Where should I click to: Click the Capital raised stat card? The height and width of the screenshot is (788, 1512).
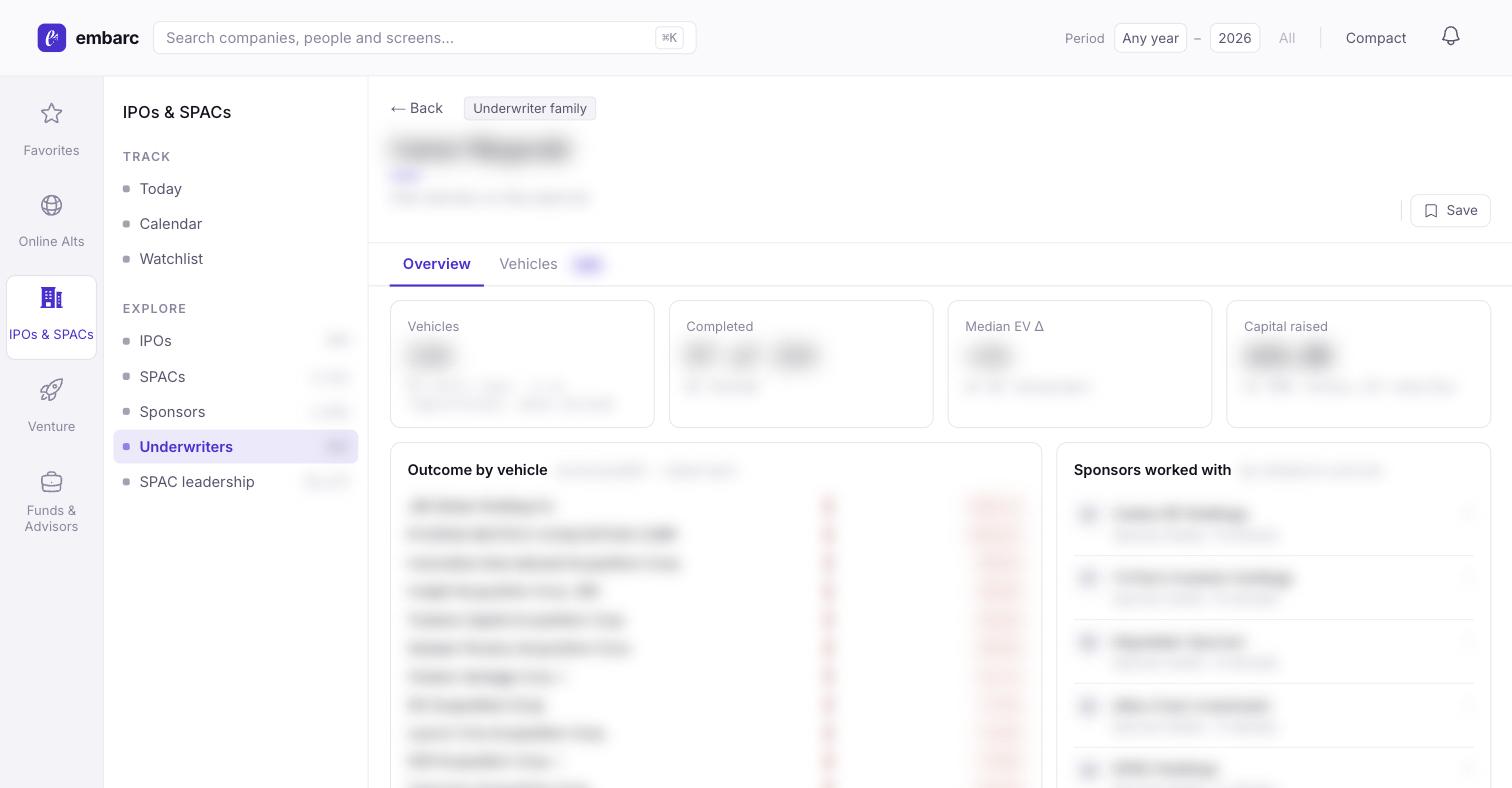pyautogui.click(x=1358, y=364)
